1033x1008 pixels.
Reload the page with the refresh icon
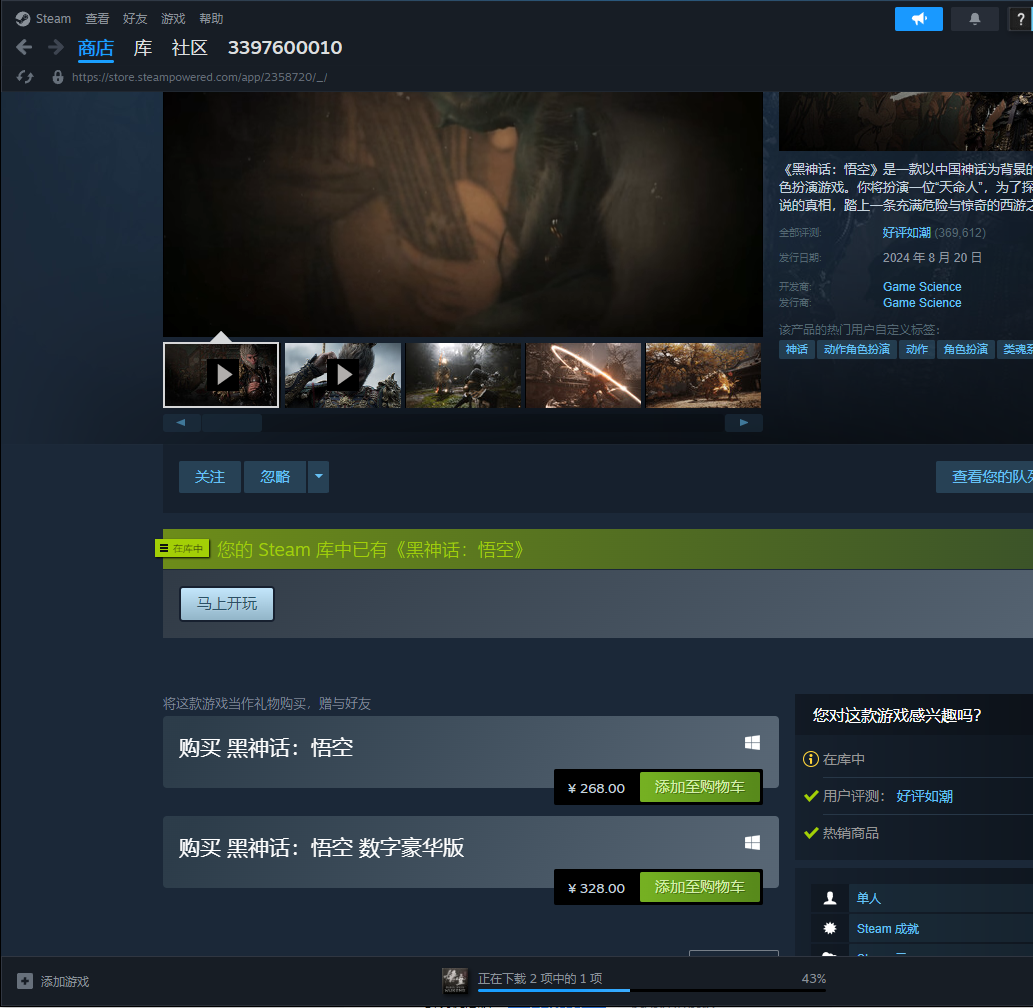[x=25, y=77]
